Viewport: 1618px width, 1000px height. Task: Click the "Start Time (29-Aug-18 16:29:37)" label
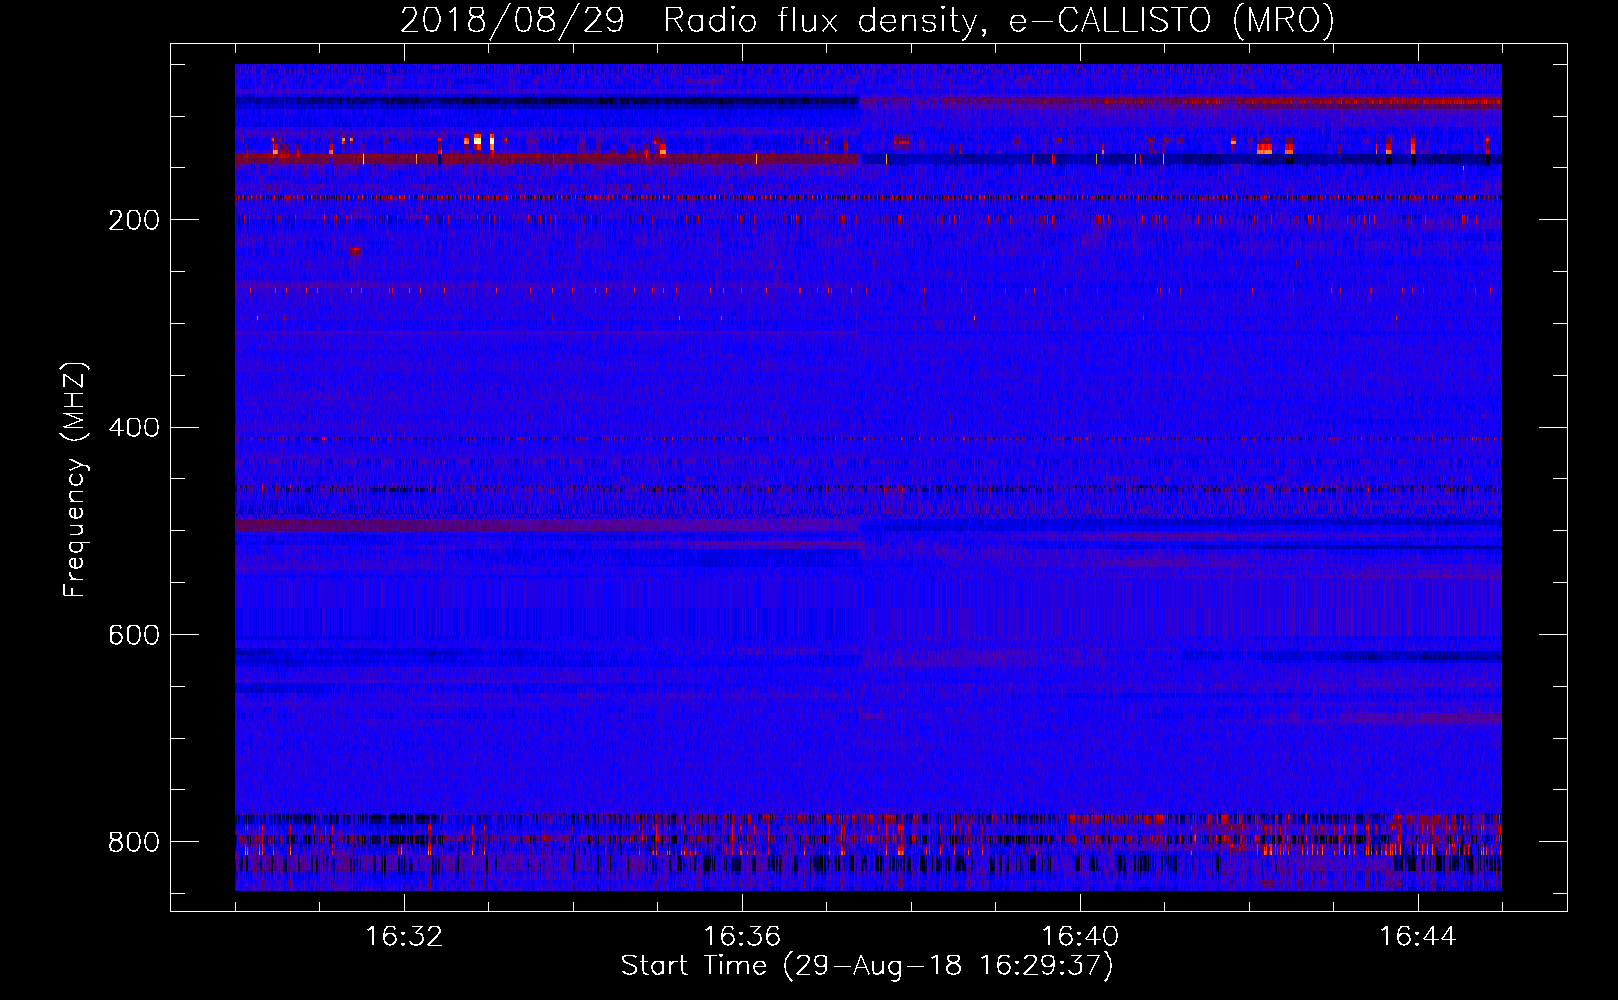point(867,966)
